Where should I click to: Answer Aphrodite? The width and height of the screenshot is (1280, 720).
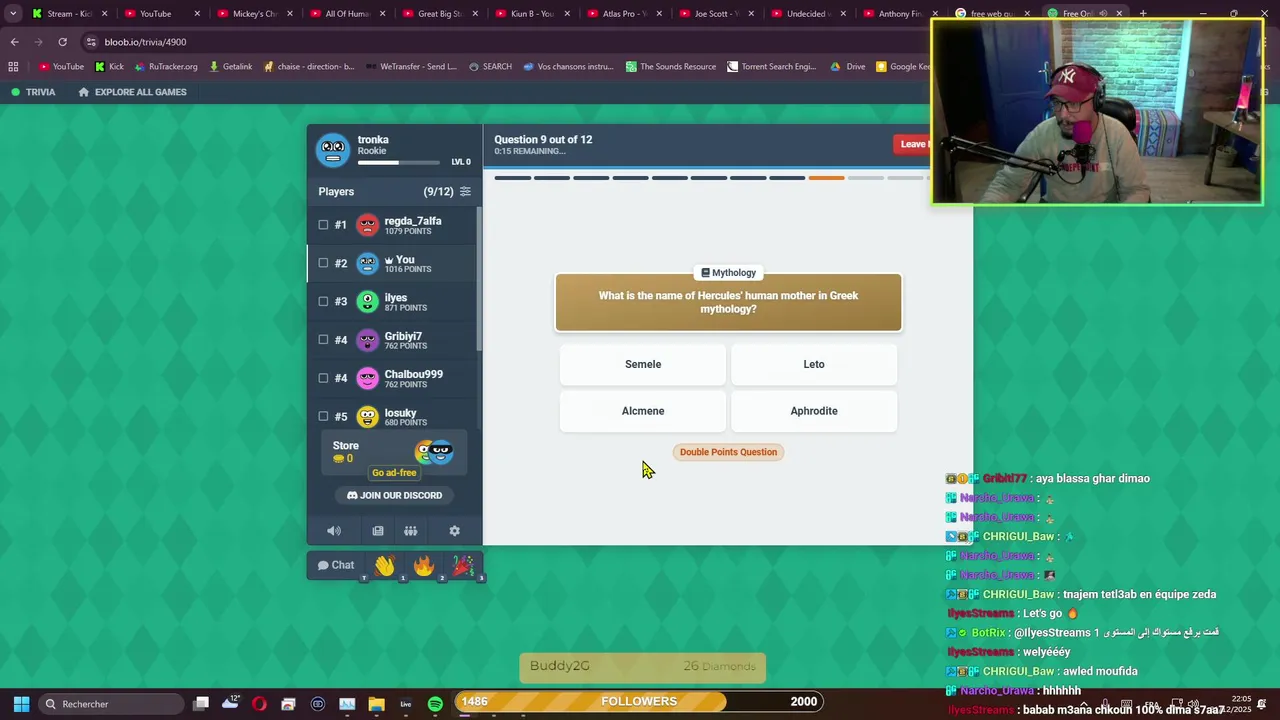point(814,411)
